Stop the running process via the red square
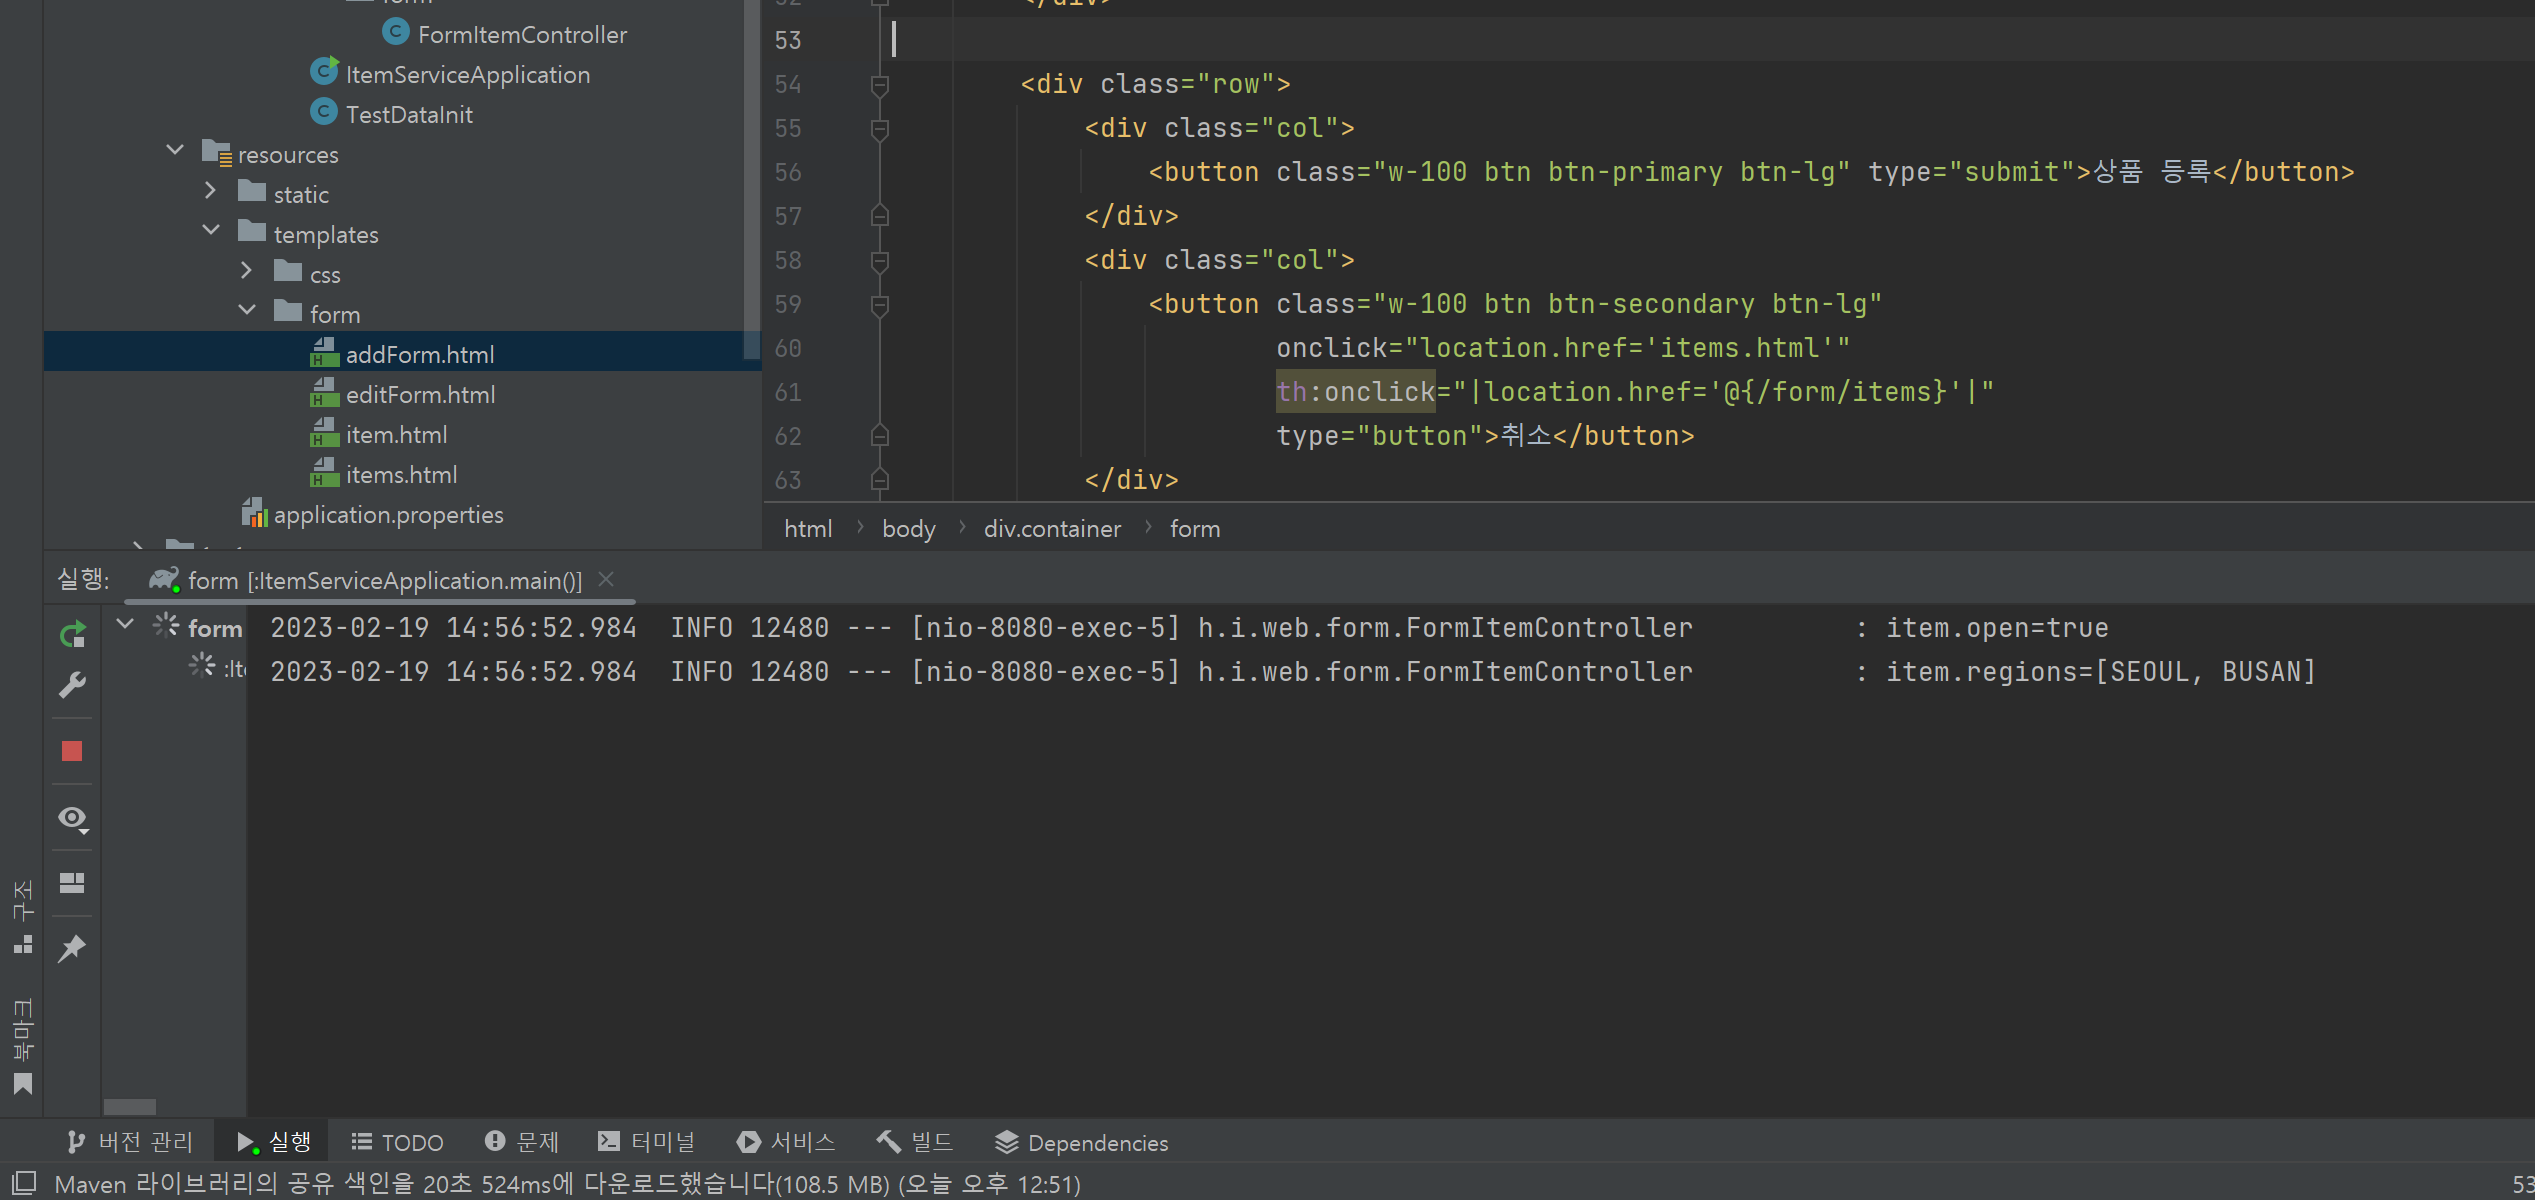The height and width of the screenshot is (1200, 2535). click(x=72, y=751)
